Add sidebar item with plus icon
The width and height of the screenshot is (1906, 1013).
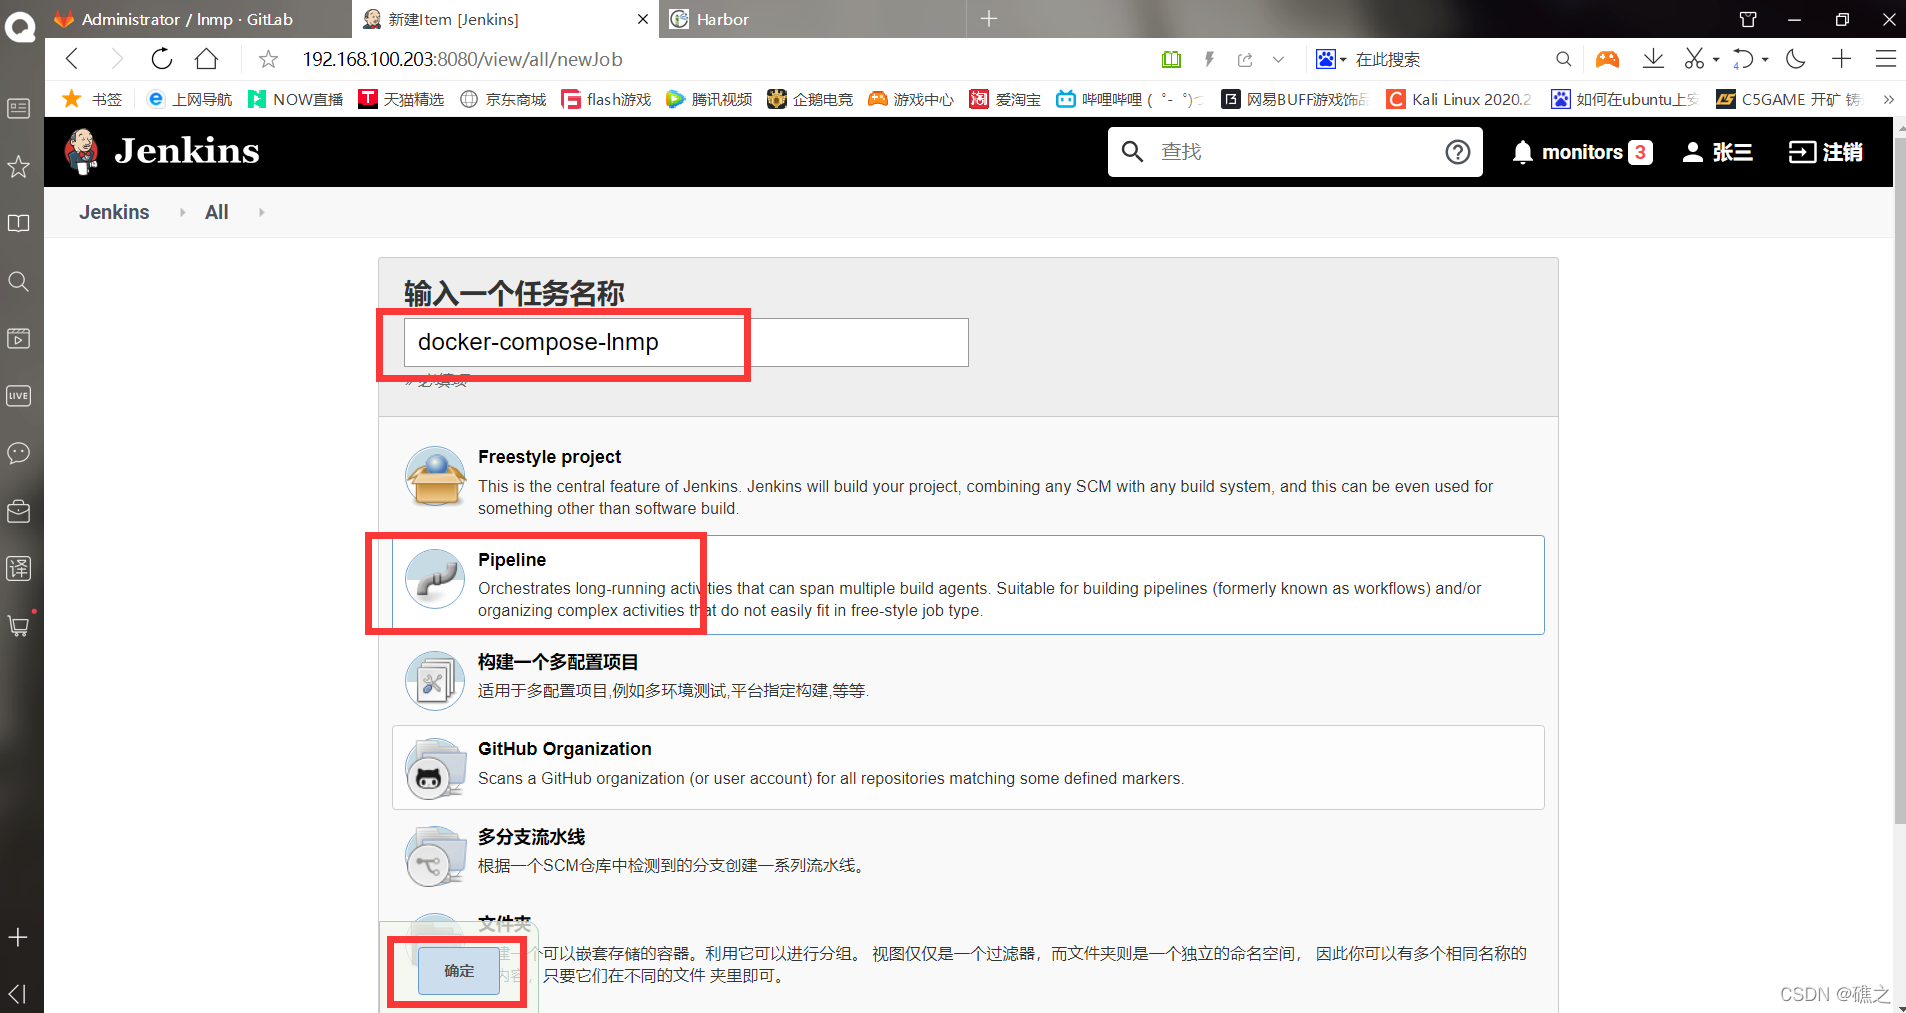tap(18, 937)
